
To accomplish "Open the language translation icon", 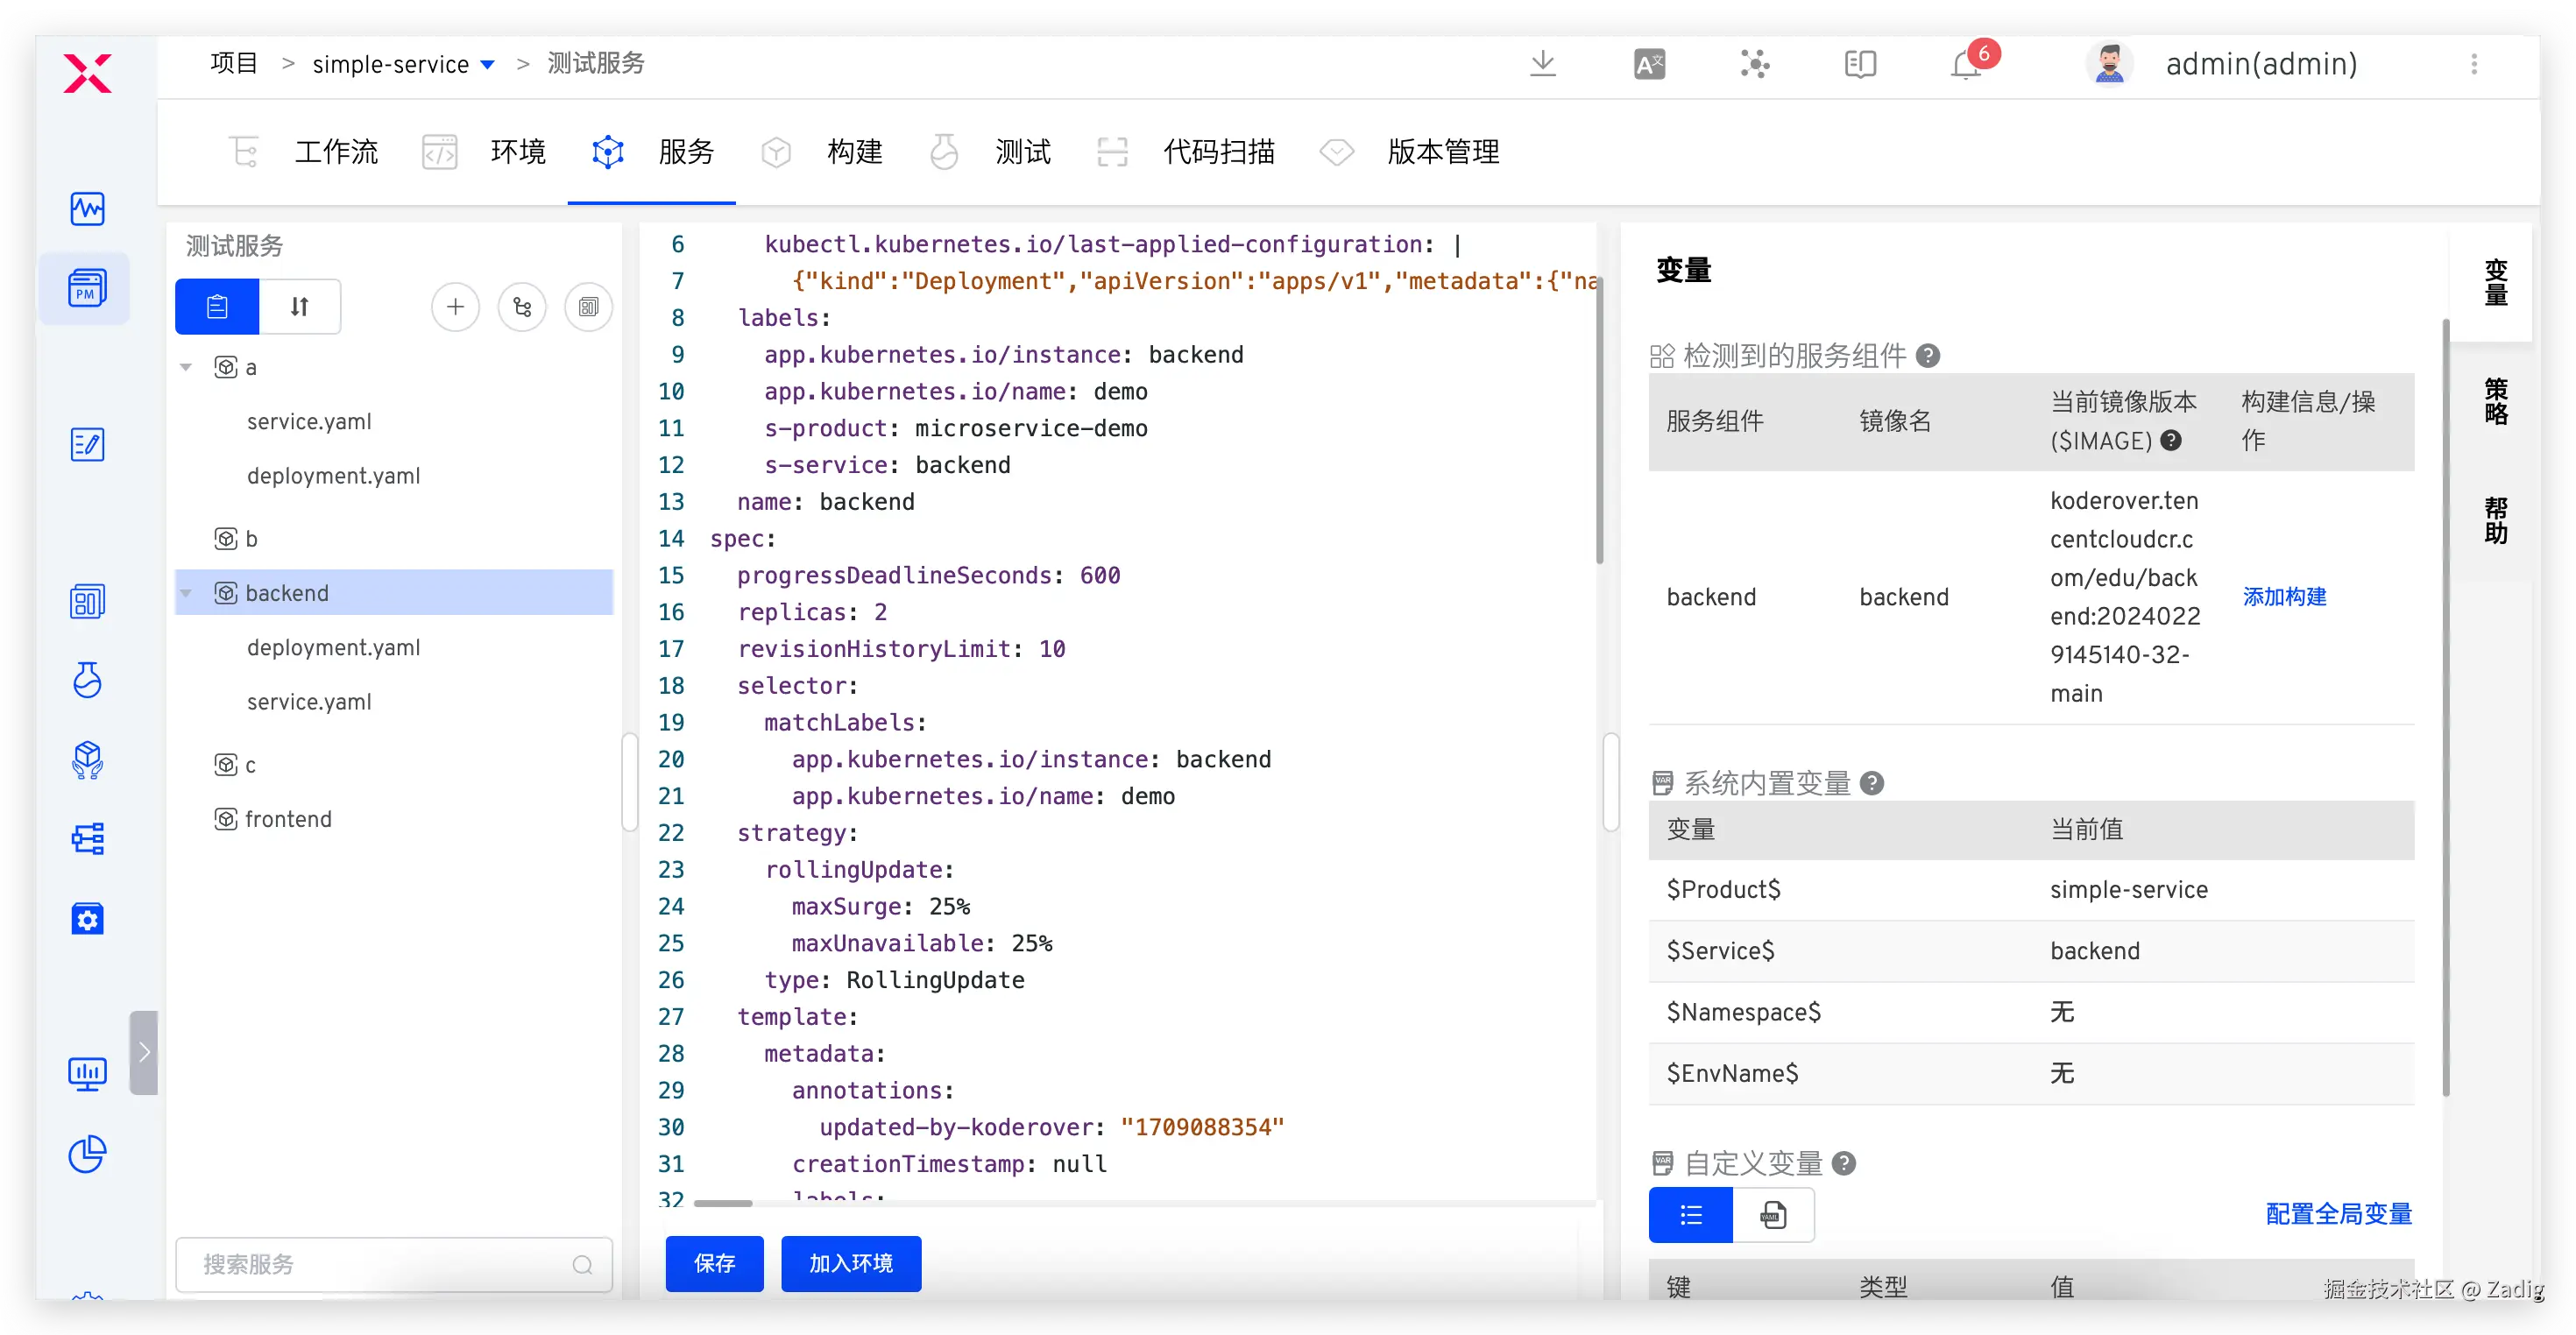I will (x=1649, y=64).
